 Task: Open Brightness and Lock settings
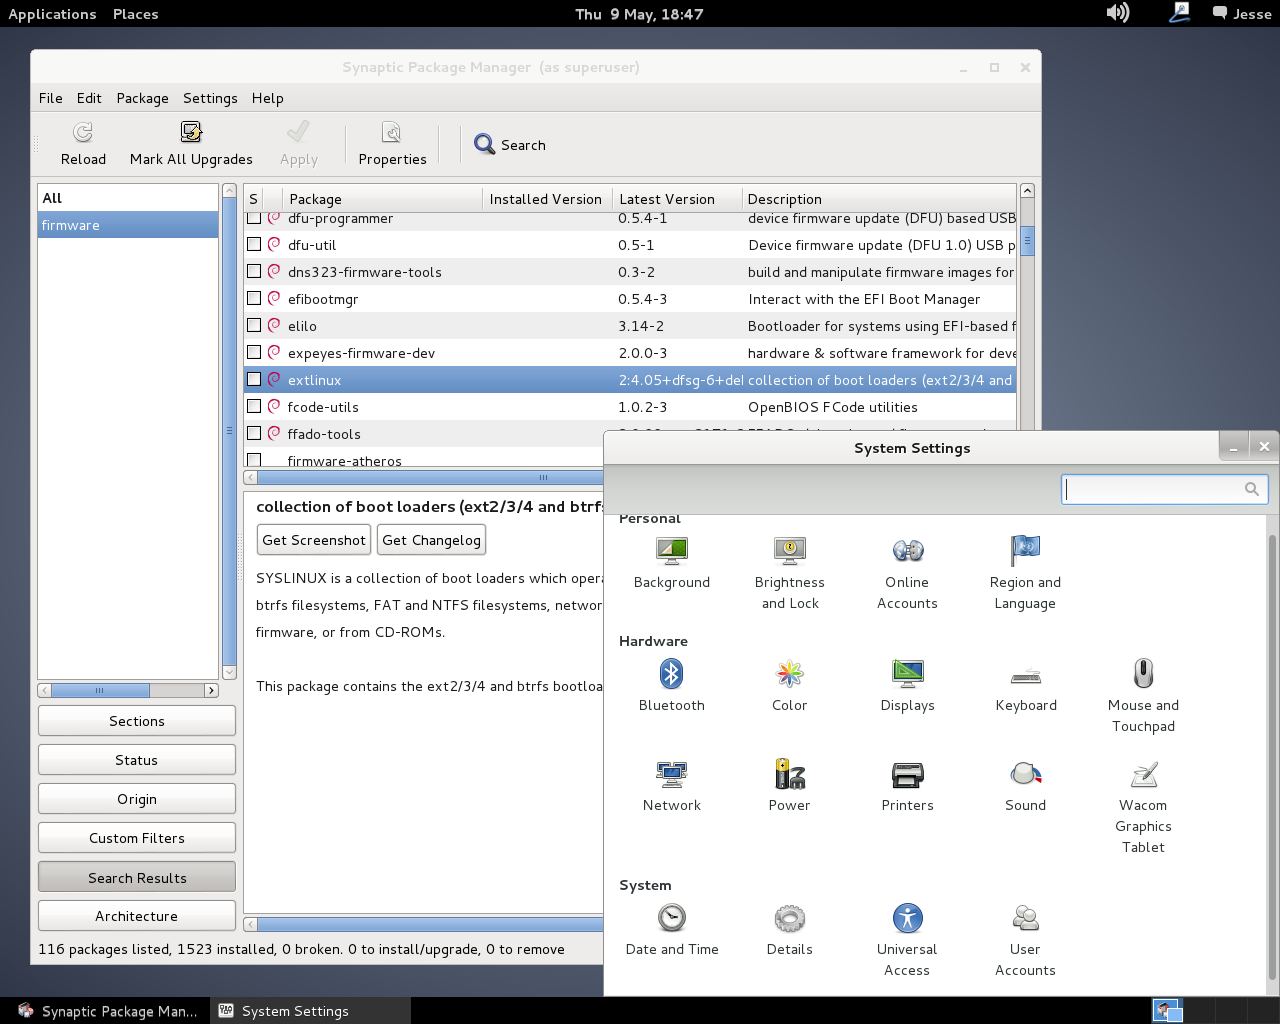pyautogui.click(x=790, y=573)
